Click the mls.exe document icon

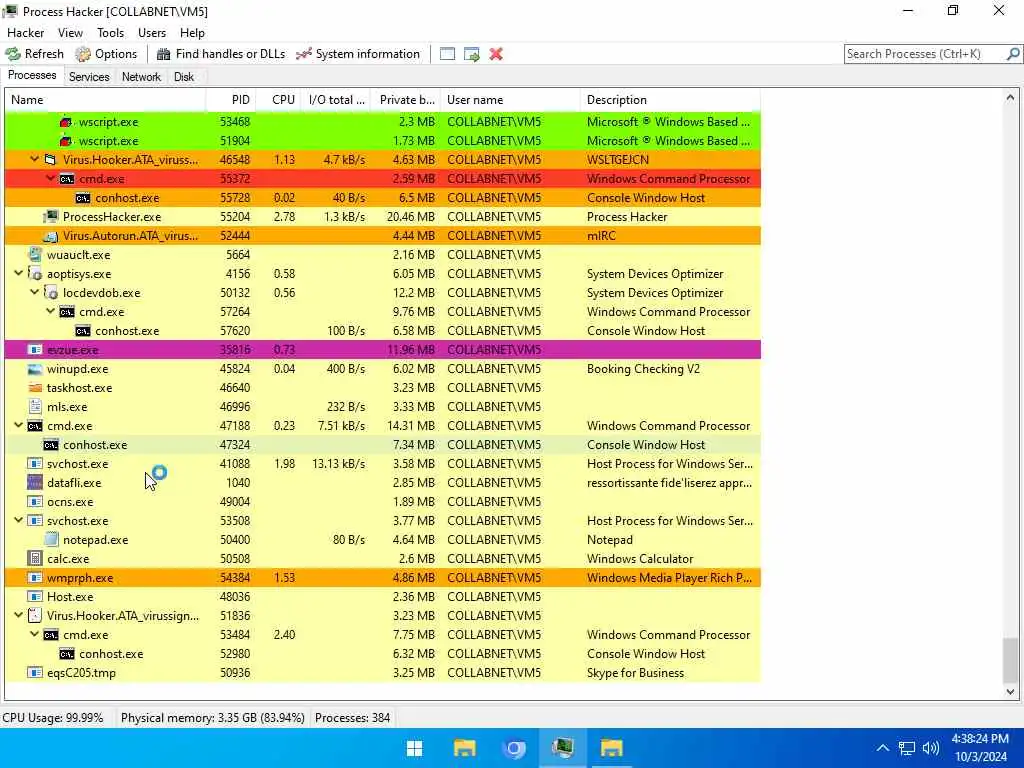click(35, 407)
